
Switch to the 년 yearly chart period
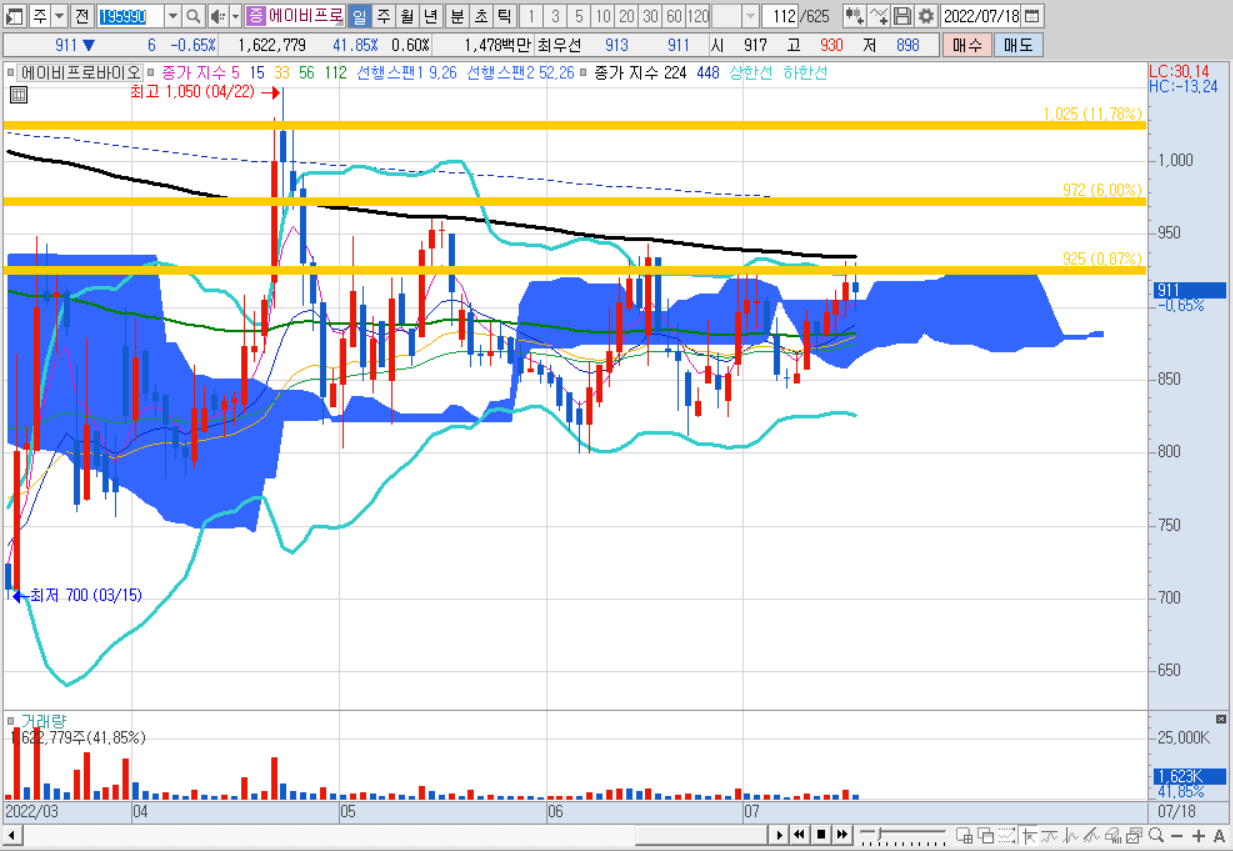(x=430, y=16)
